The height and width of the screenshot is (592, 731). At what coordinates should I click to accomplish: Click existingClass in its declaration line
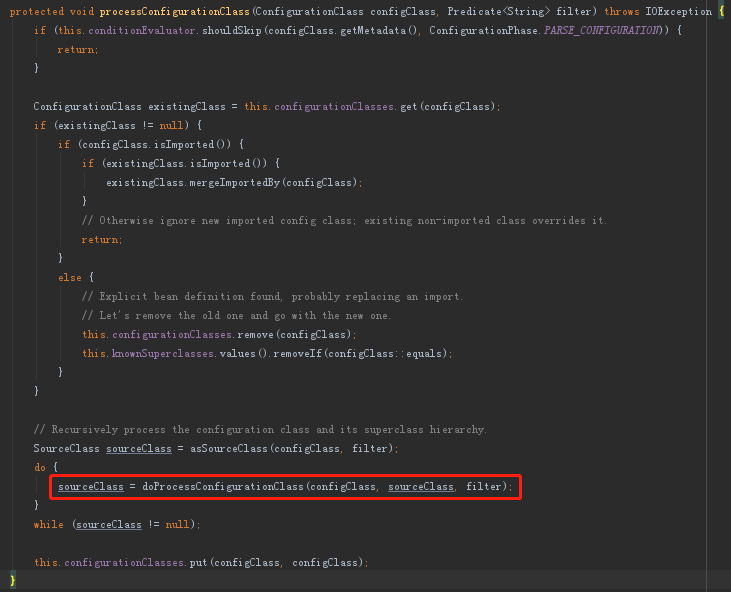[186, 106]
